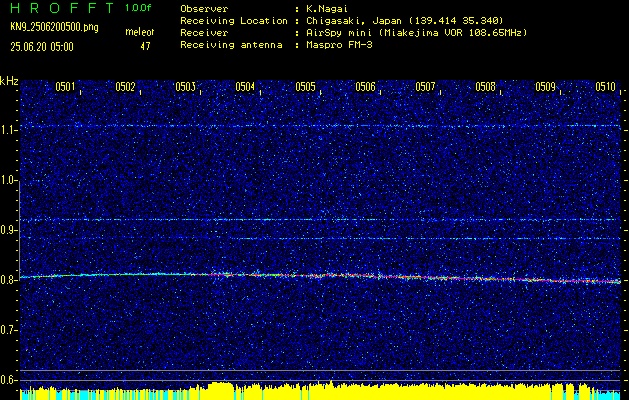Click the 0.6 kHz axis label
Viewport: 629px width, 400px height.
pos(8,380)
